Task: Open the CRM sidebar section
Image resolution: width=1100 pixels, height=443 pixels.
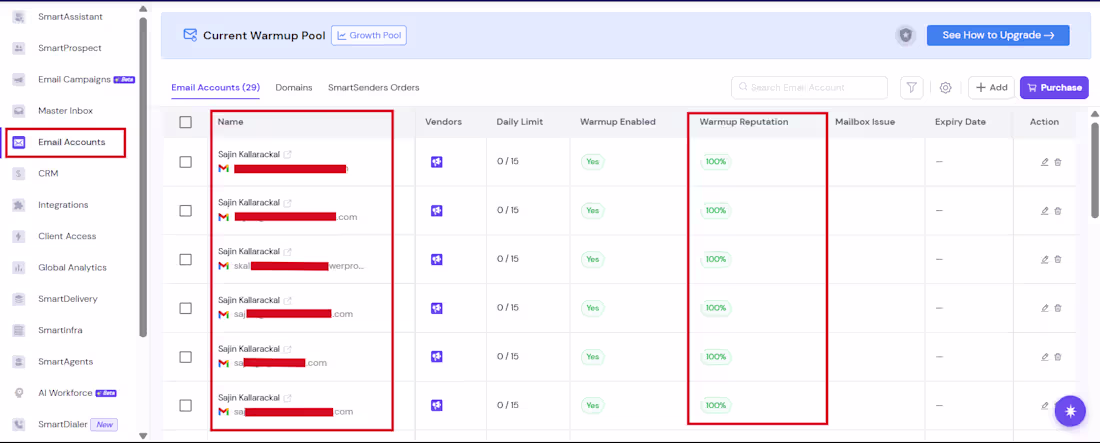Action: 48,173
